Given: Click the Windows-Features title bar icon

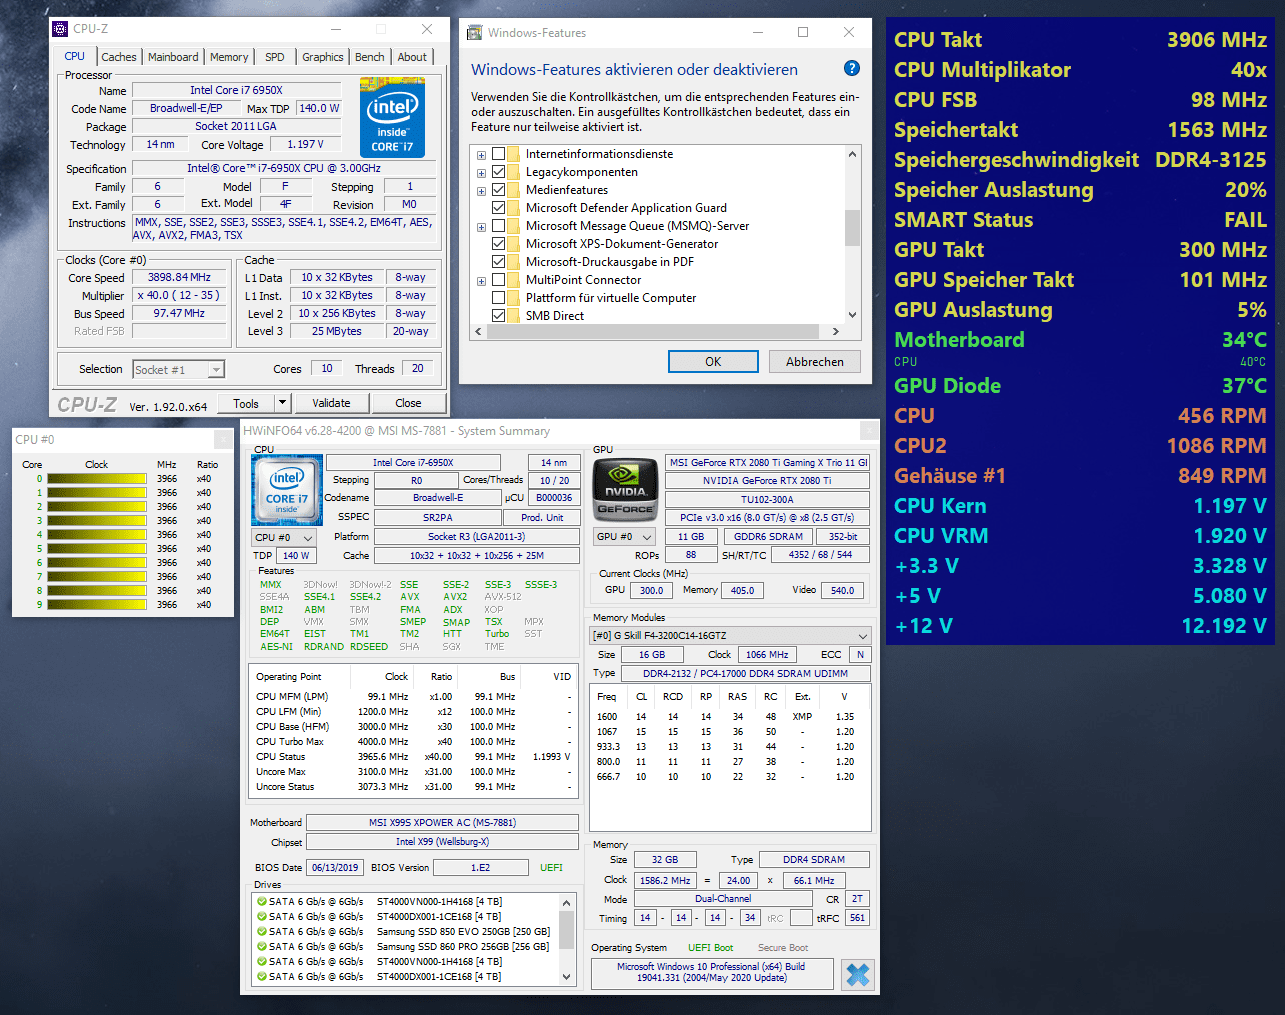Looking at the screenshot, I should click(474, 33).
